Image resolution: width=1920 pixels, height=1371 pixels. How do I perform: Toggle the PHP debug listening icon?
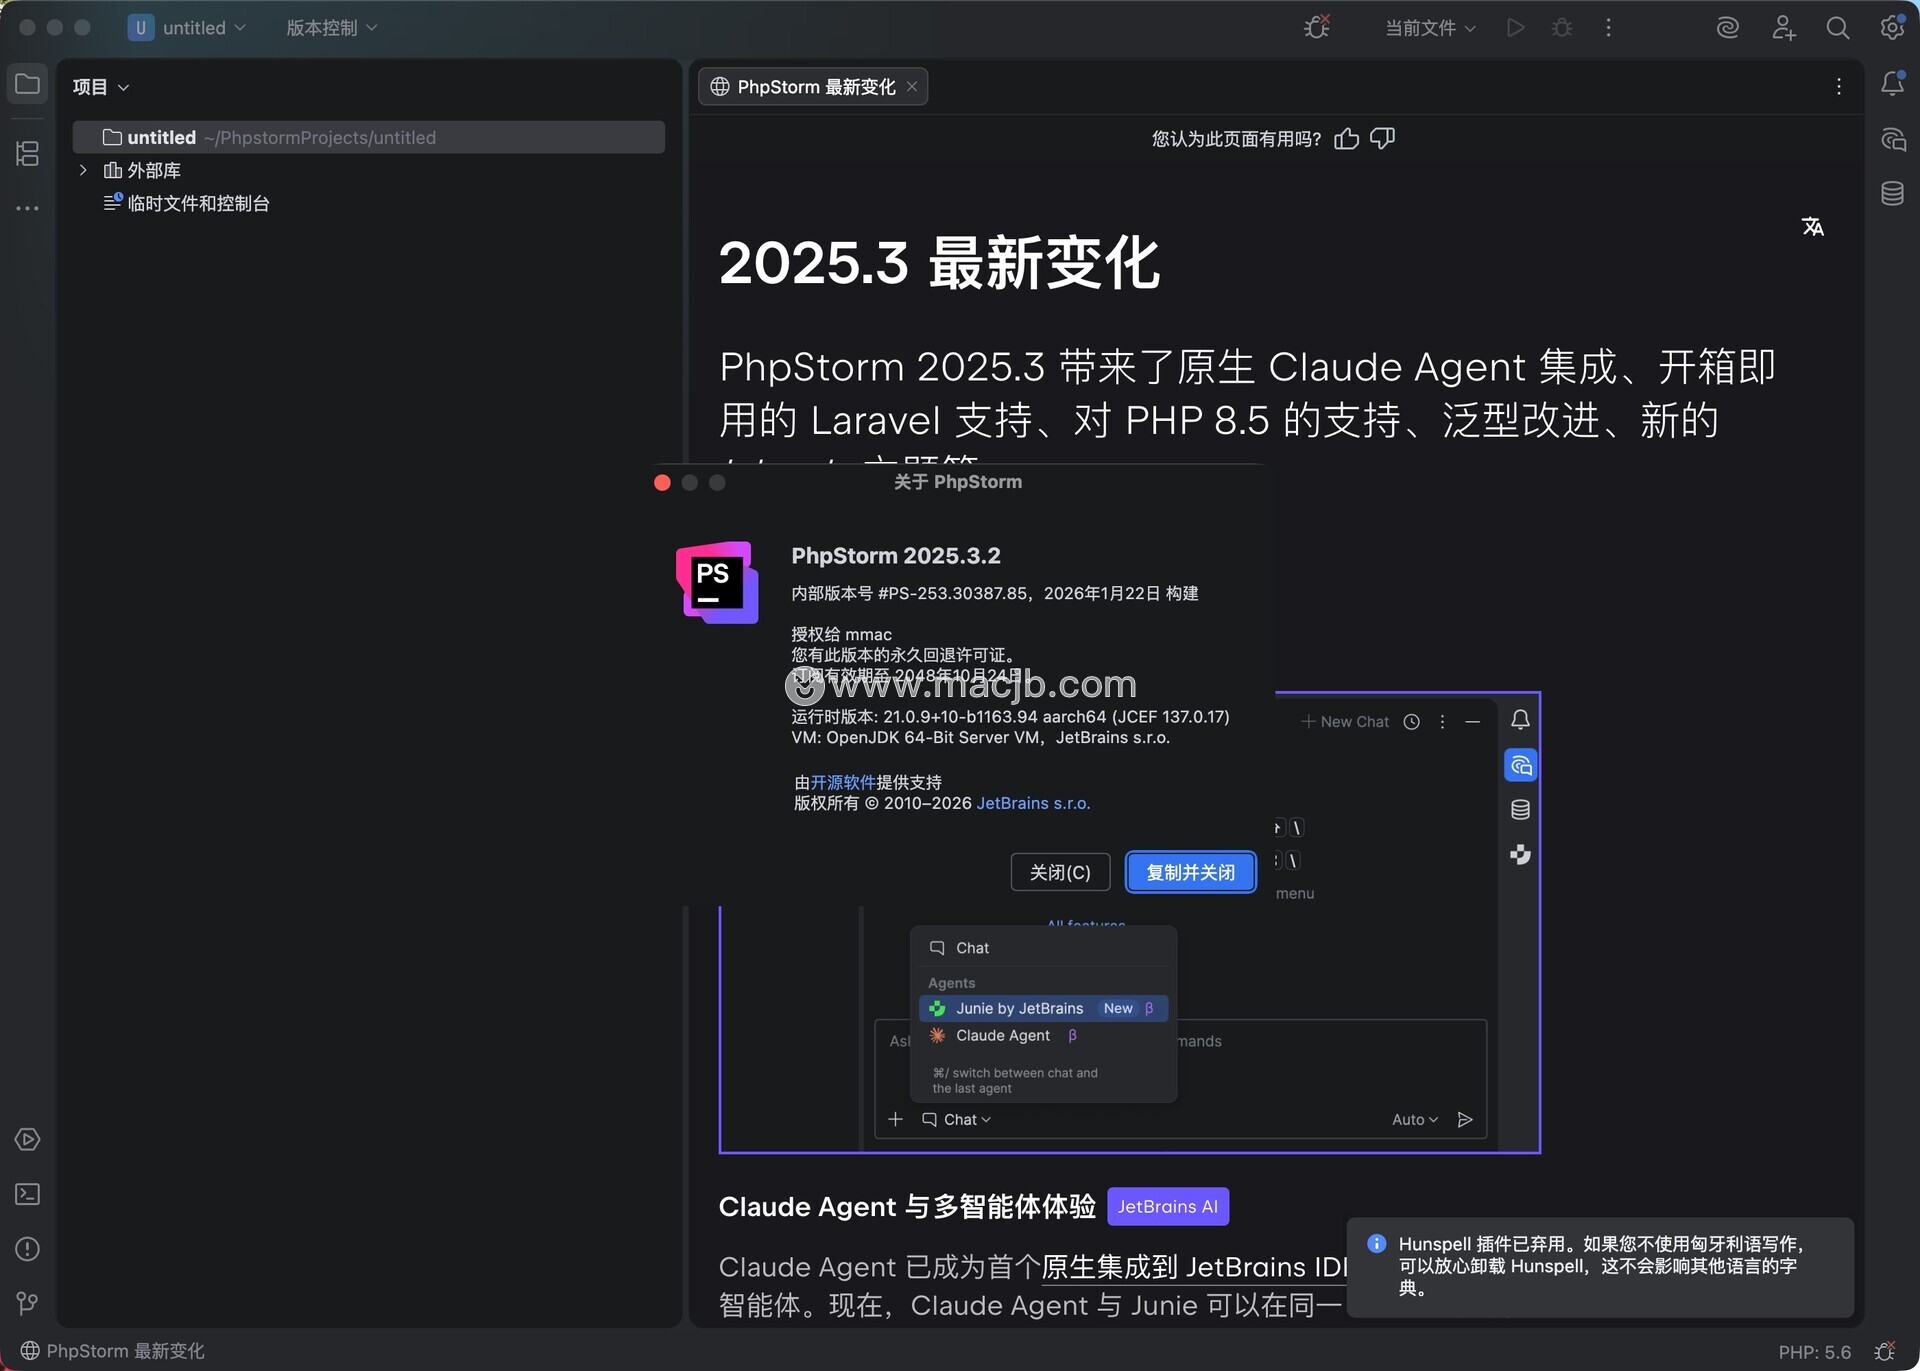1316,28
